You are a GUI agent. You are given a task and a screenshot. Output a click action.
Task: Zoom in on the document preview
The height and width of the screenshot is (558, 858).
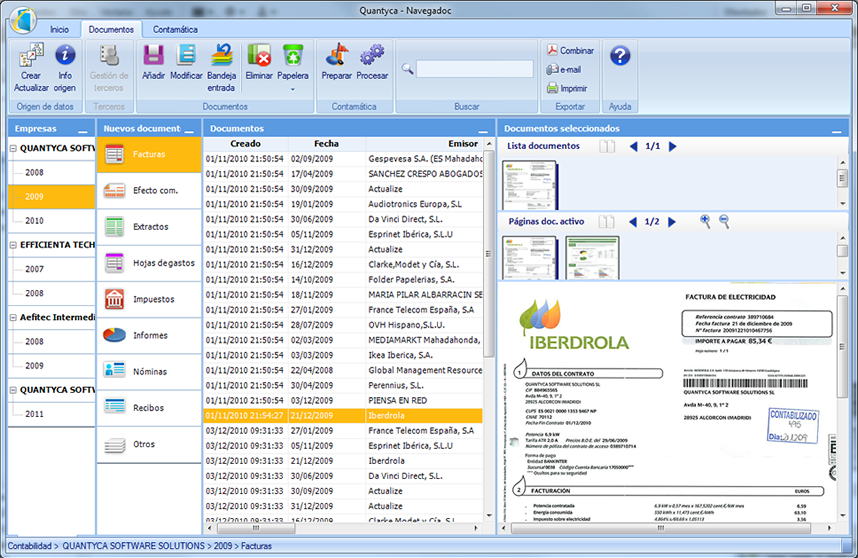[x=705, y=221]
